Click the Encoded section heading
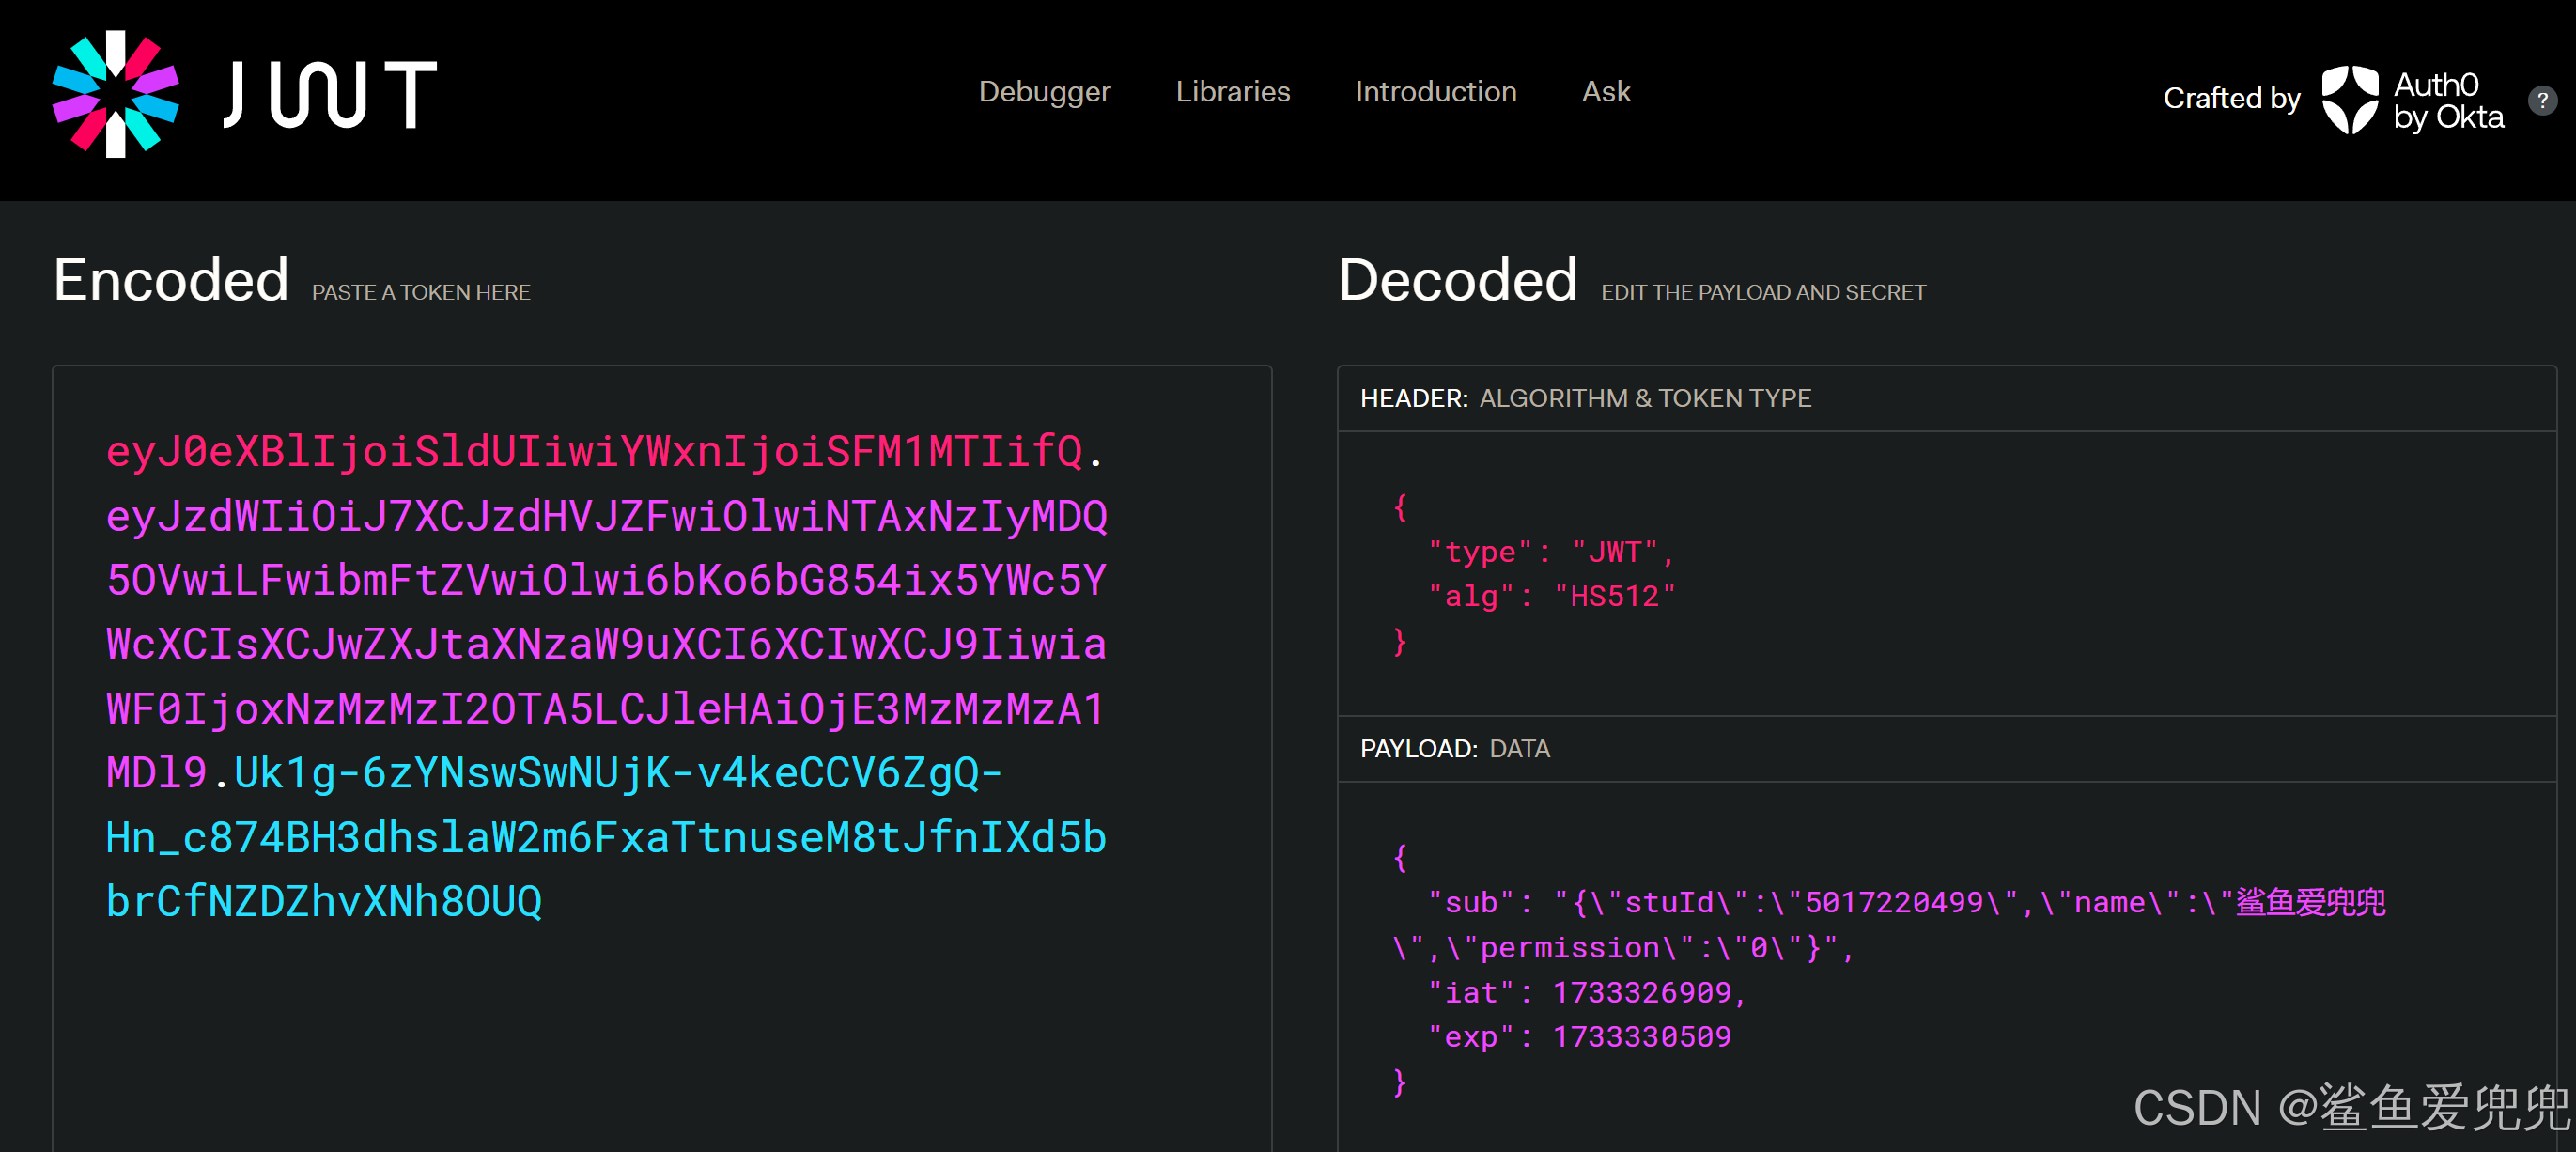The height and width of the screenshot is (1152, 2576). 171,279
